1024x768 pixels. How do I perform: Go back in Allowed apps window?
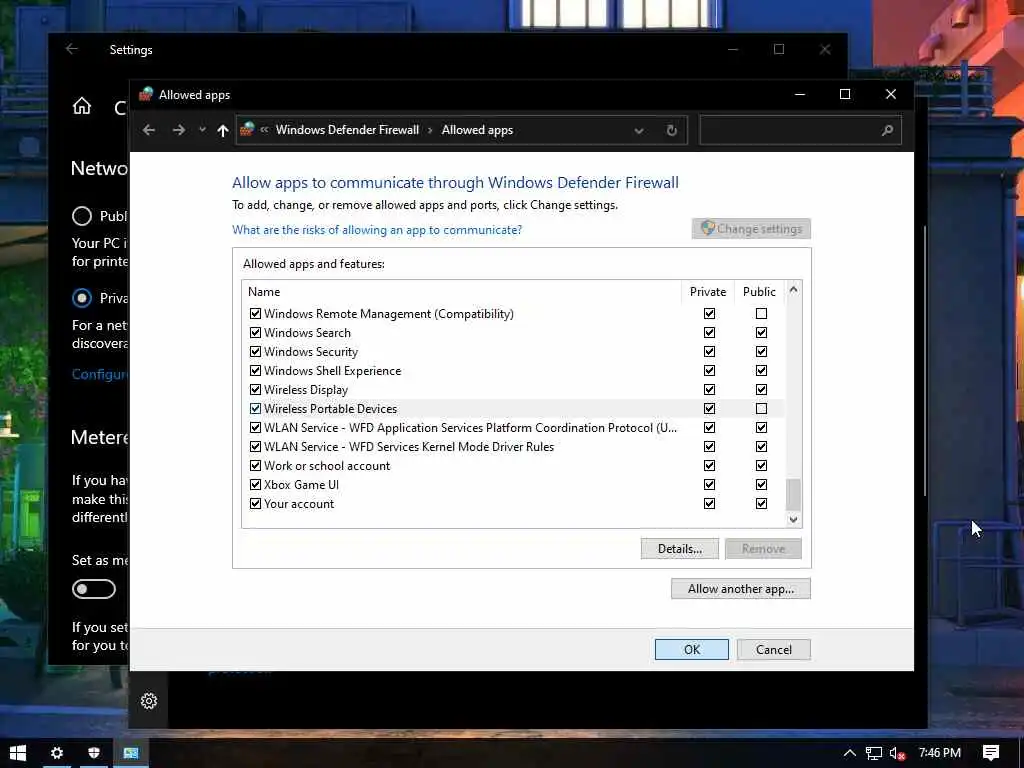click(x=149, y=130)
